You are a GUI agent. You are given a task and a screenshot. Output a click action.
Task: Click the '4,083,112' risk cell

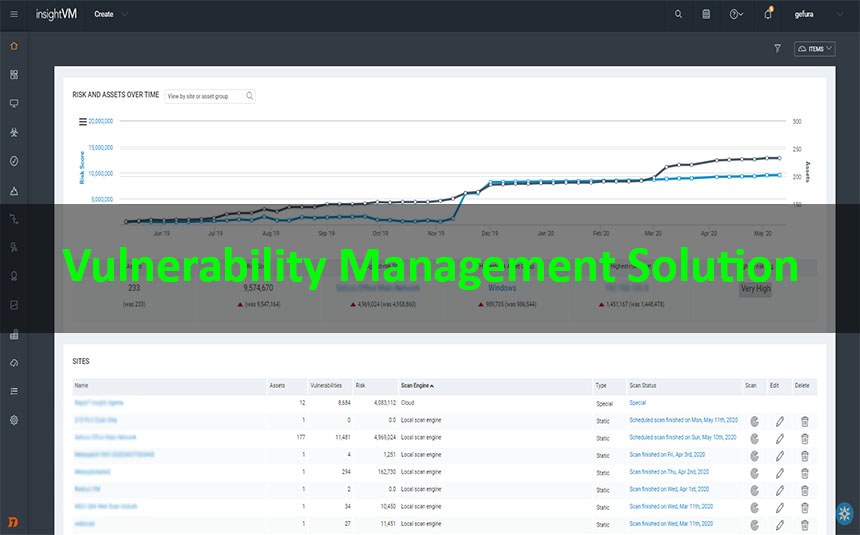384,403
